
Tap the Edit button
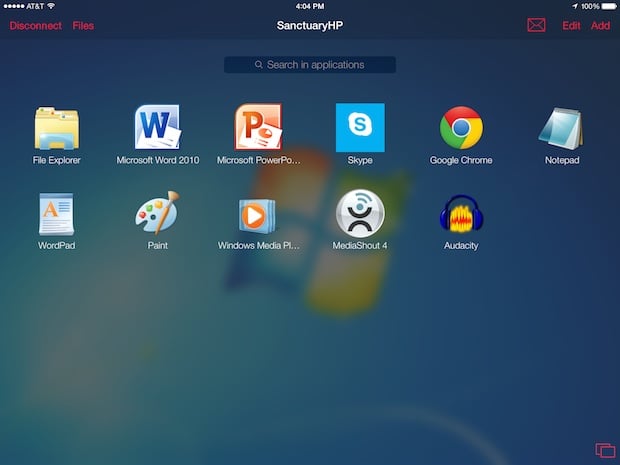click(571, 26)
